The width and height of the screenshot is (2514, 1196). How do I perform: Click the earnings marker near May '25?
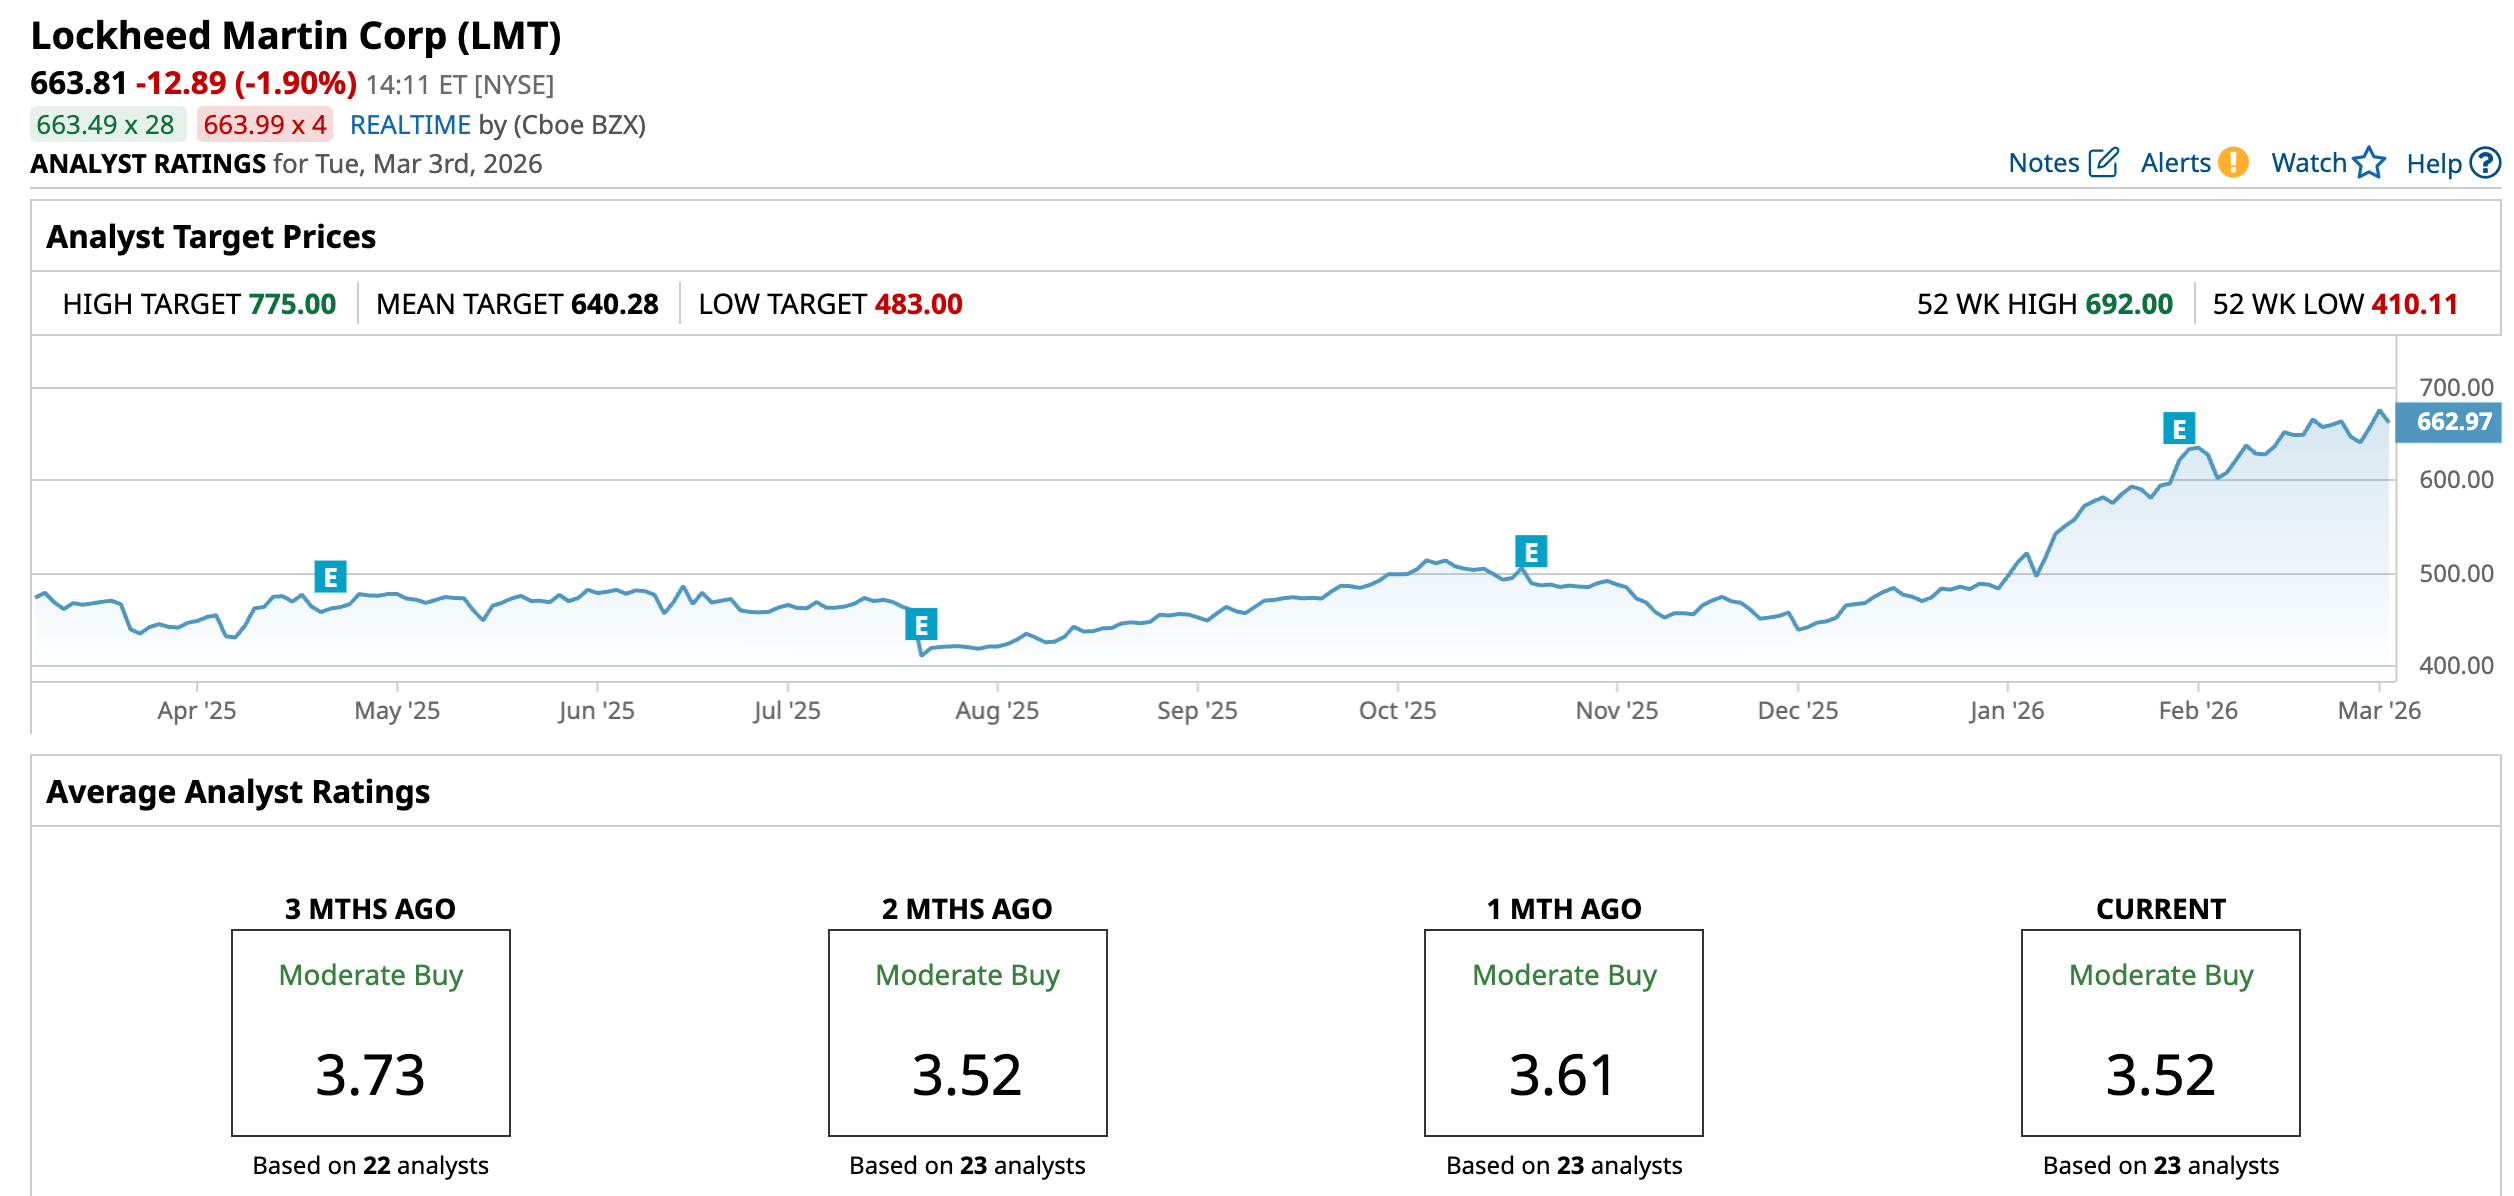(x=330, y=577)
